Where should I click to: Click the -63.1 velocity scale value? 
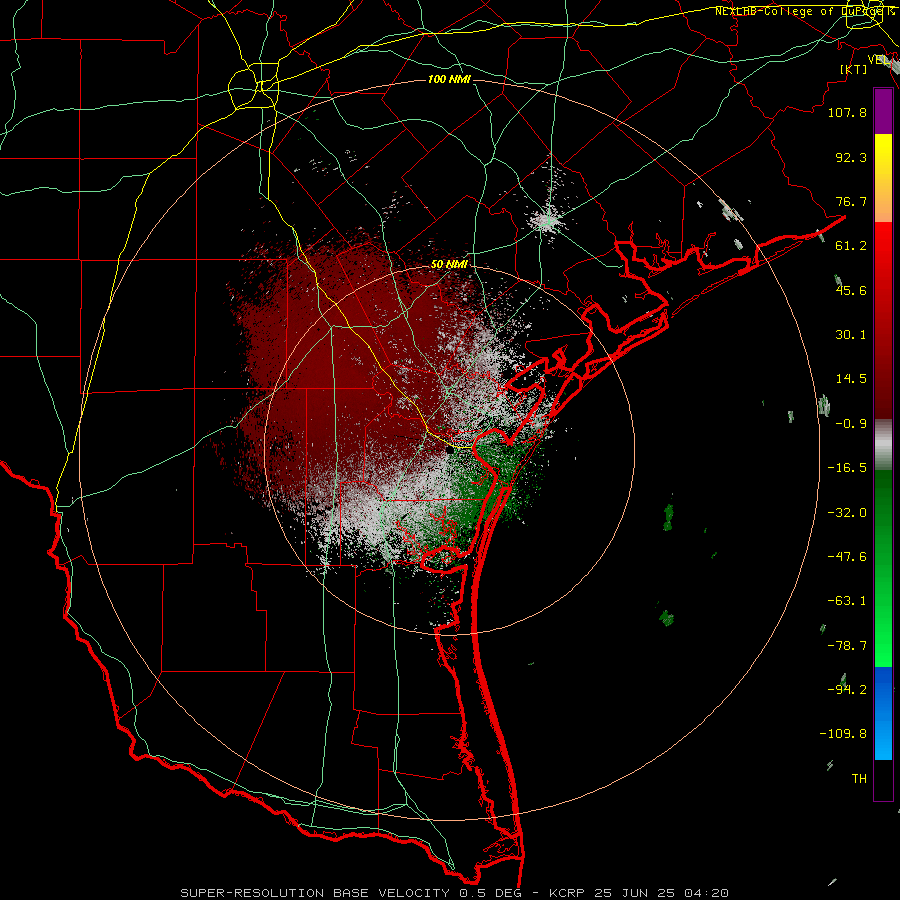click(x=847, y=601)
